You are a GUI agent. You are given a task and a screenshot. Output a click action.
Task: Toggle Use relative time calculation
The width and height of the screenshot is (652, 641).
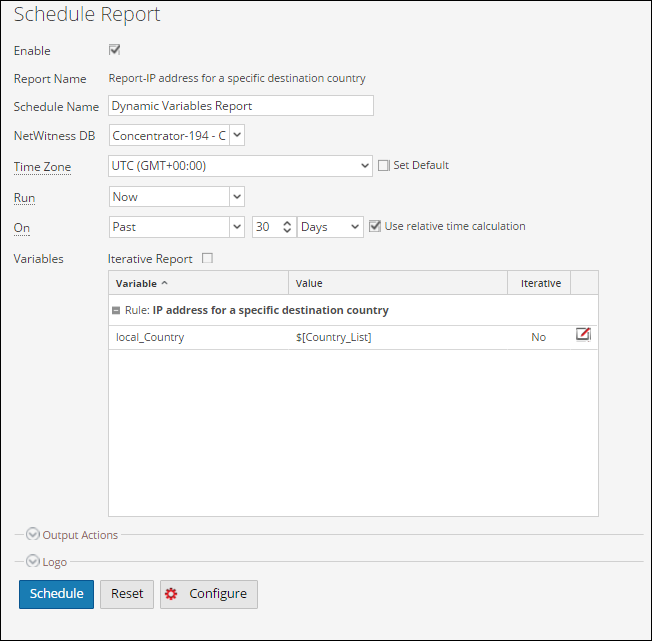375,226
